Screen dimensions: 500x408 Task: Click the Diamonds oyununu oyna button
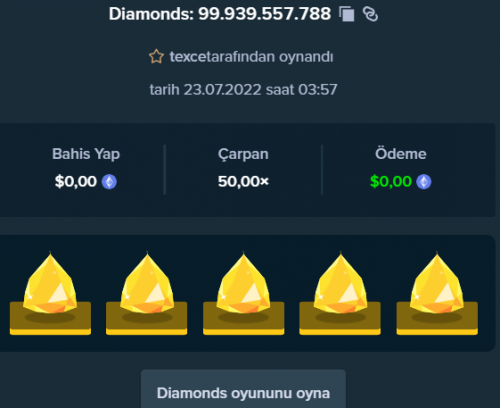243,389
